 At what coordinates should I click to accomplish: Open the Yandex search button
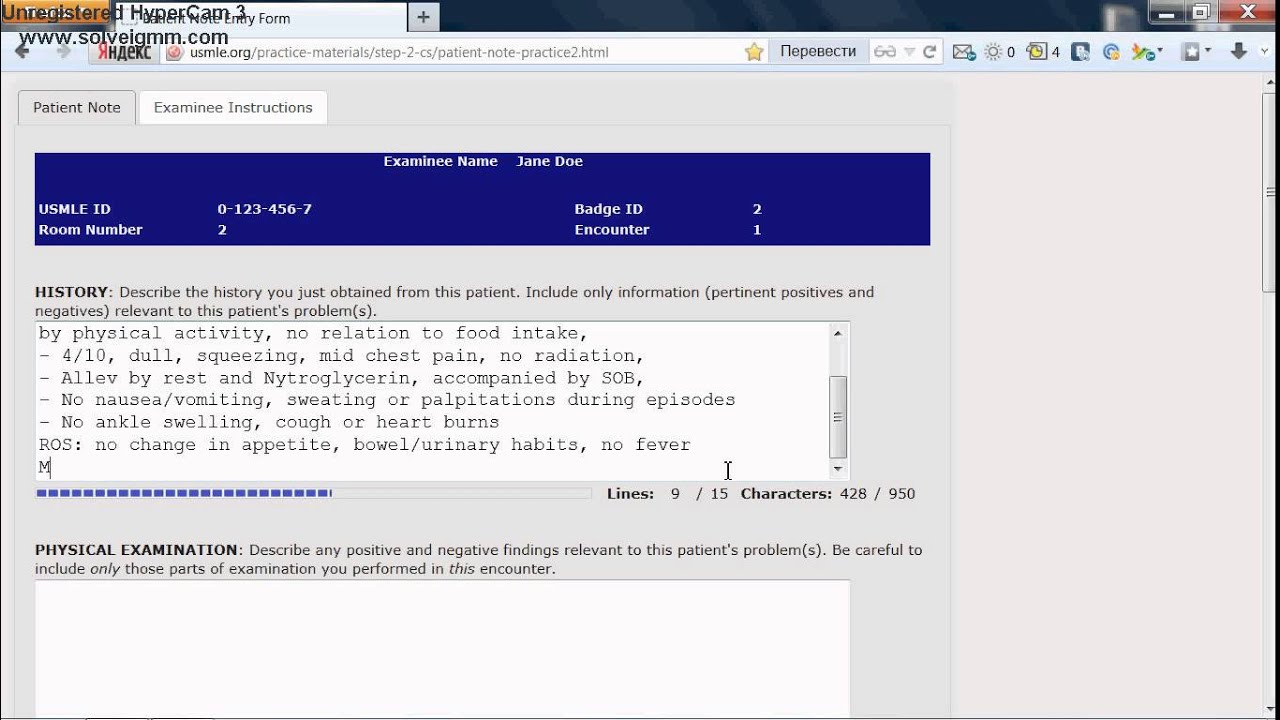(124, 52)
